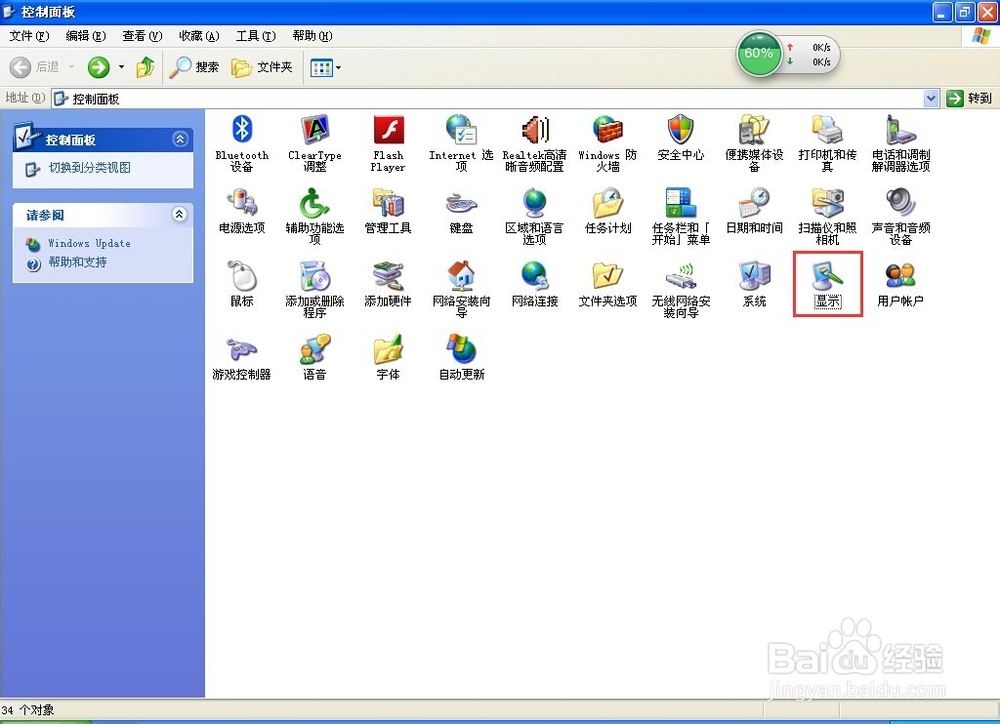The width and height of the screenshot is (1000, 724).
Task: Open the 帮助(H) menu
Action: [312, 36]
